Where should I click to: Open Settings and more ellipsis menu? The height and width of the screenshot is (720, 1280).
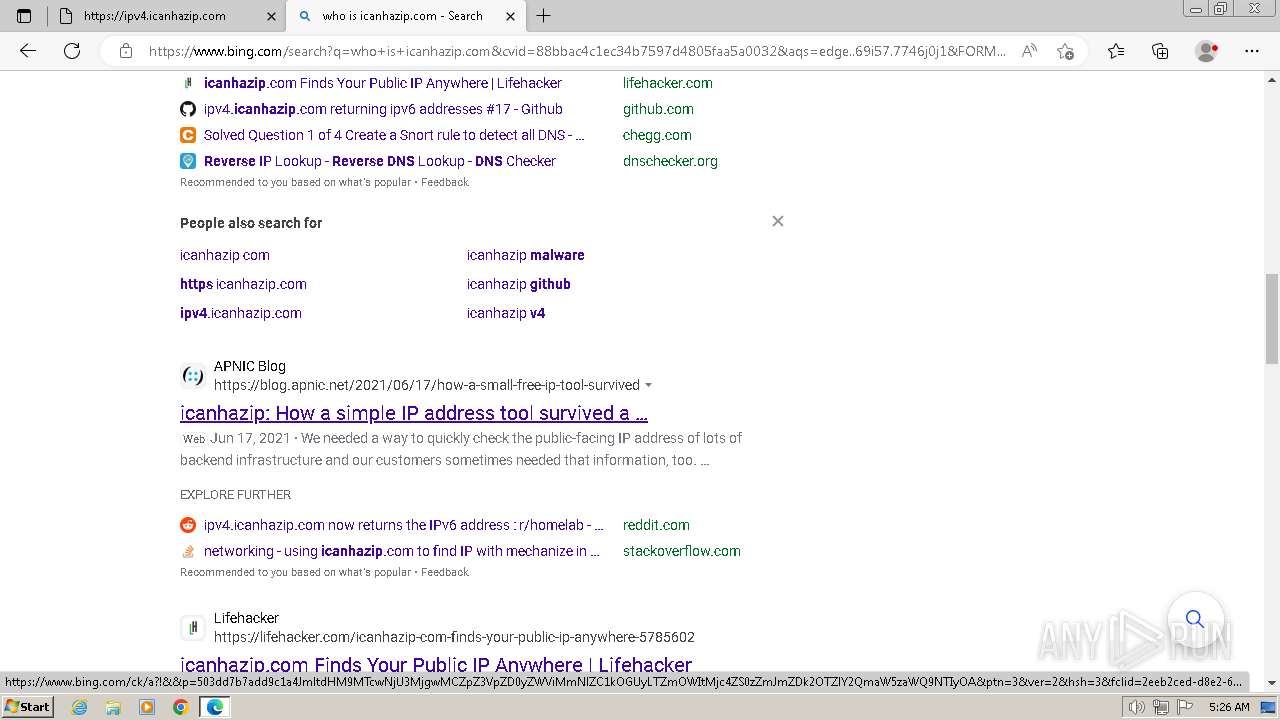(1252, 51)
